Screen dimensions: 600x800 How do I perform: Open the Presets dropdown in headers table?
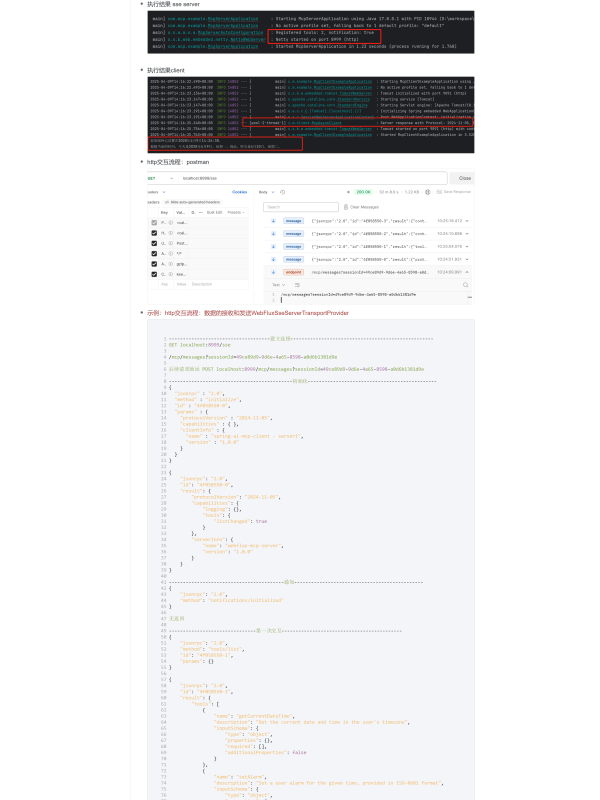click(236, 212)
